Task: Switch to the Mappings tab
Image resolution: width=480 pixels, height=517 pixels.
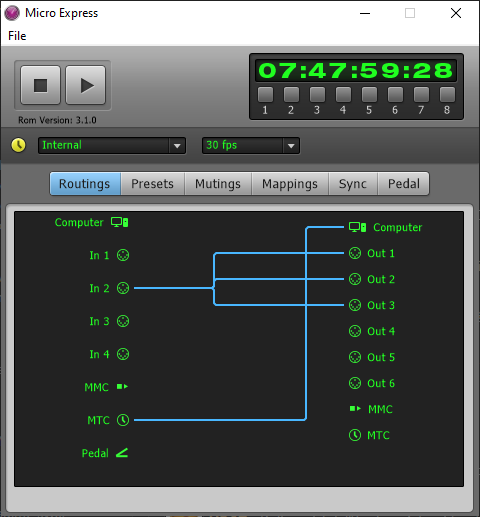Action: 290,184
